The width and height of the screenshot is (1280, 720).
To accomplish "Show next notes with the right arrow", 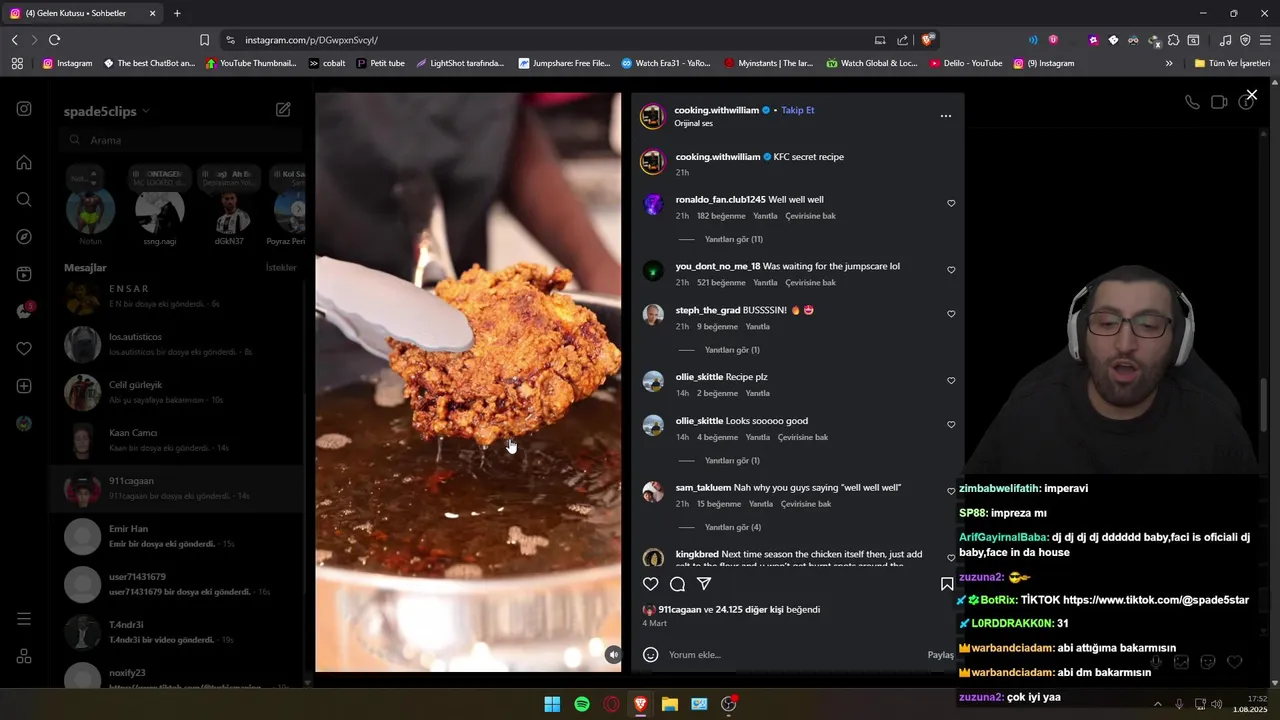I will [x=297, y=210].
